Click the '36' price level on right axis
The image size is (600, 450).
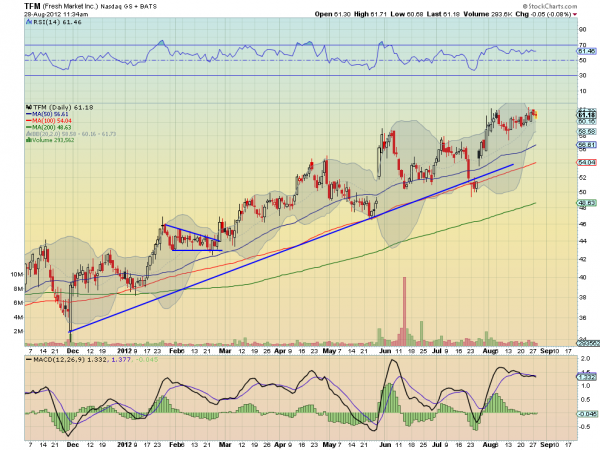(582, 318)
